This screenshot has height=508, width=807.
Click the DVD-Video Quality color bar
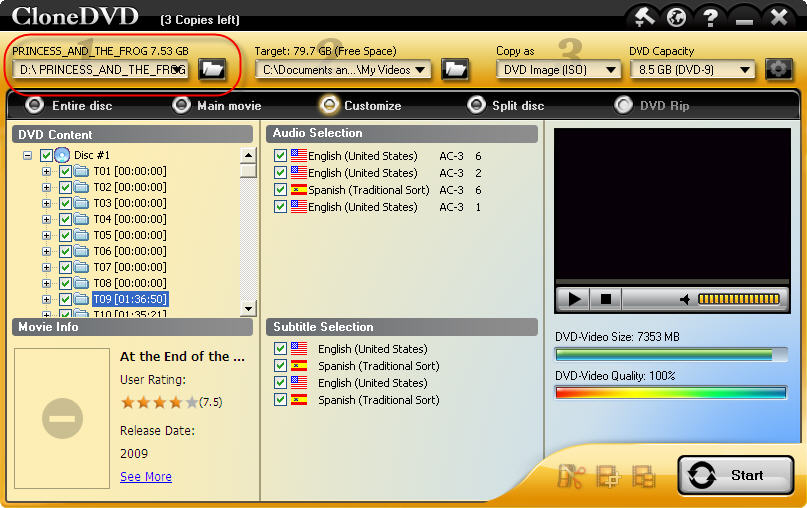671,392
